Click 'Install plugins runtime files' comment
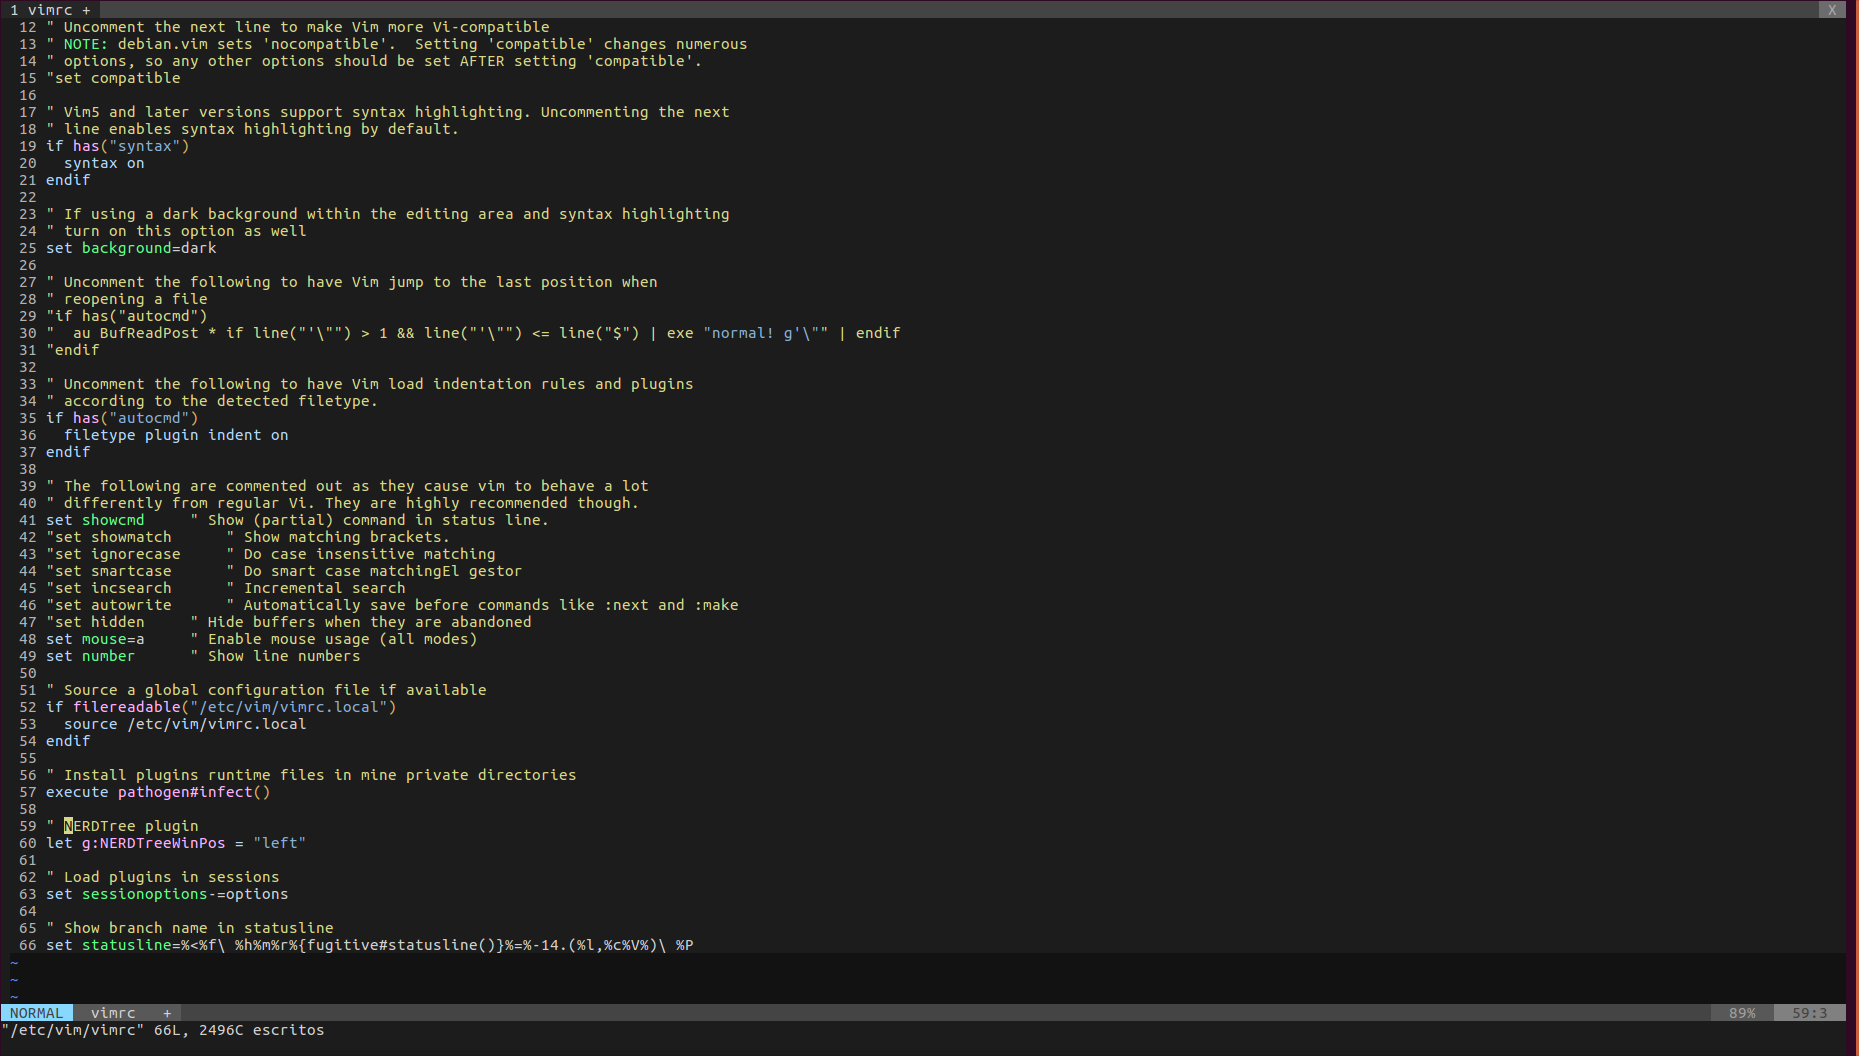This screenshot has height=1056, width=1859. (311, 775)
